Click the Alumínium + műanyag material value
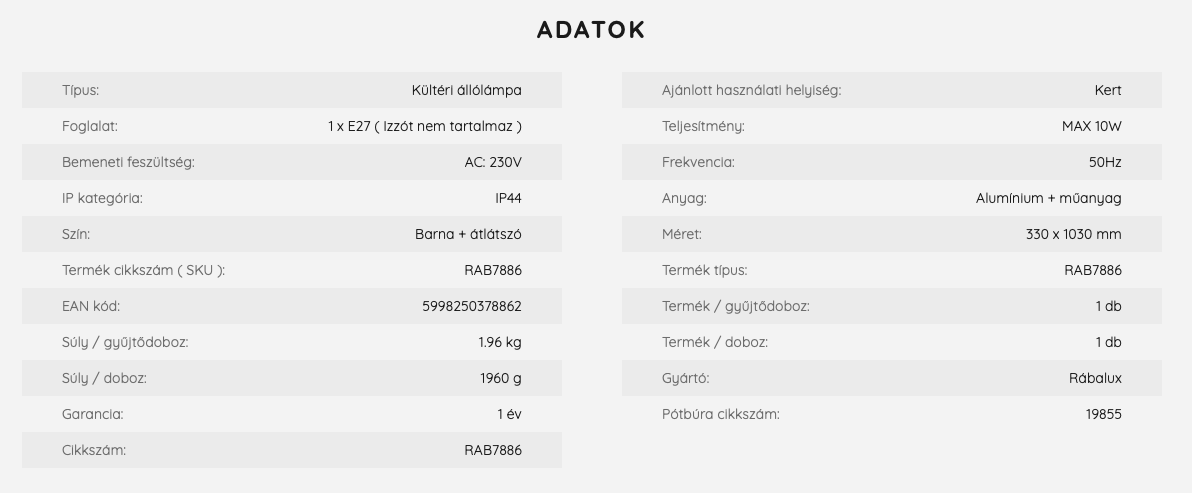The height and width of the screenshot is (493, 1192). (x=1048, y=198)
